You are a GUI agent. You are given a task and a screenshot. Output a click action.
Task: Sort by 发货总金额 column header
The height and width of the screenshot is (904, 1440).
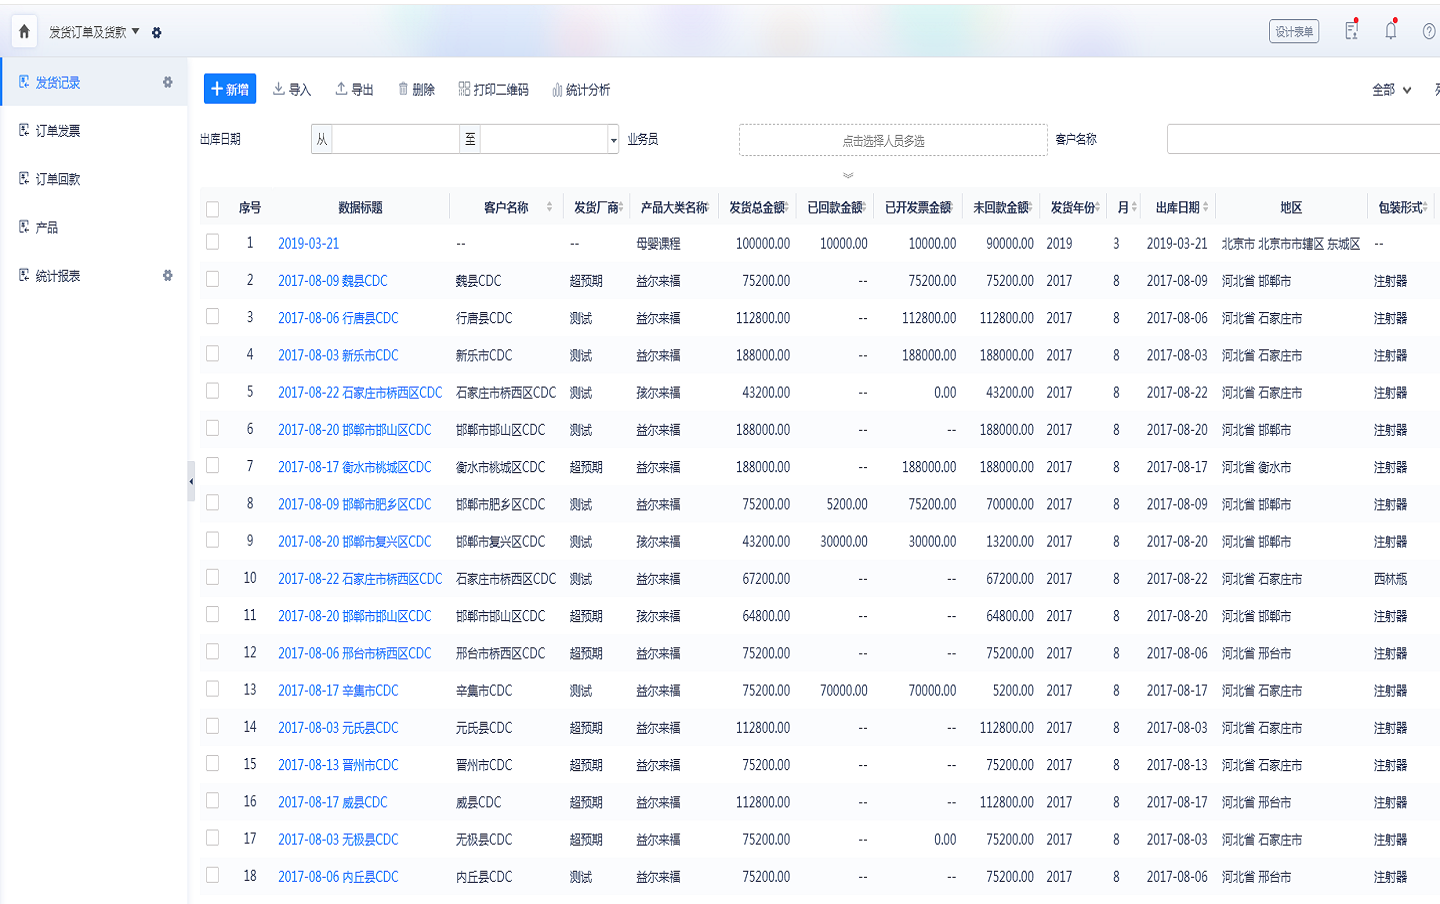point(758,207)
